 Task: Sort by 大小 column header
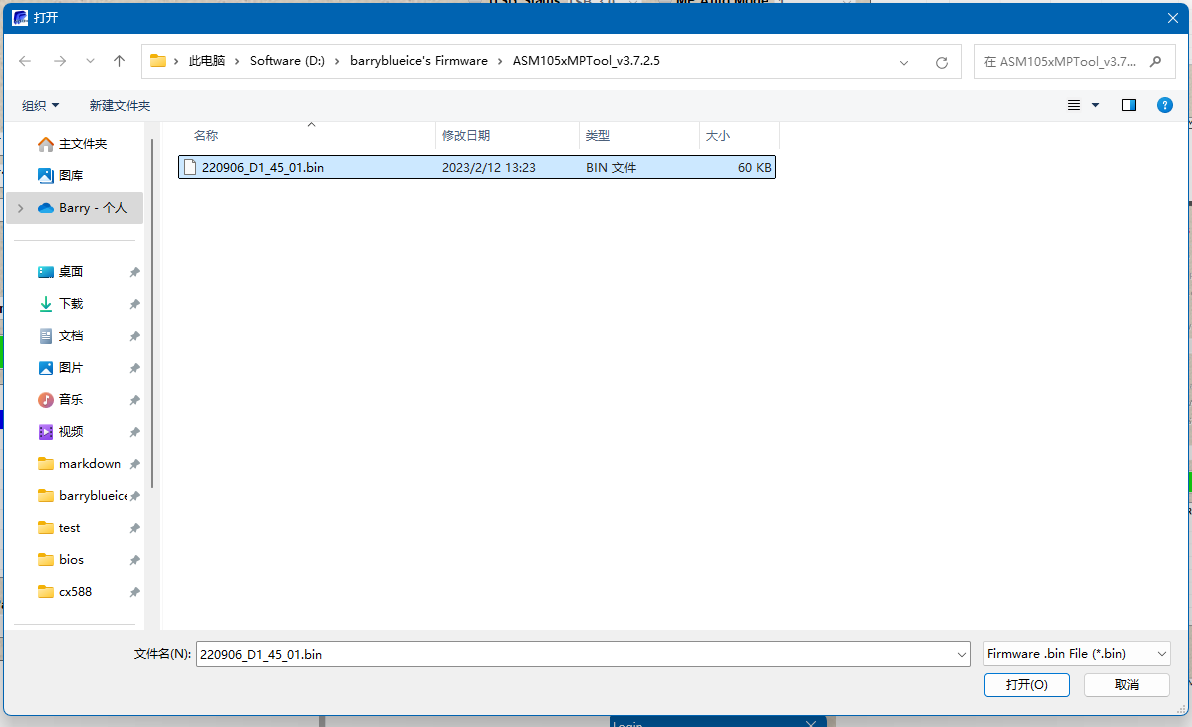pos(739,135)
